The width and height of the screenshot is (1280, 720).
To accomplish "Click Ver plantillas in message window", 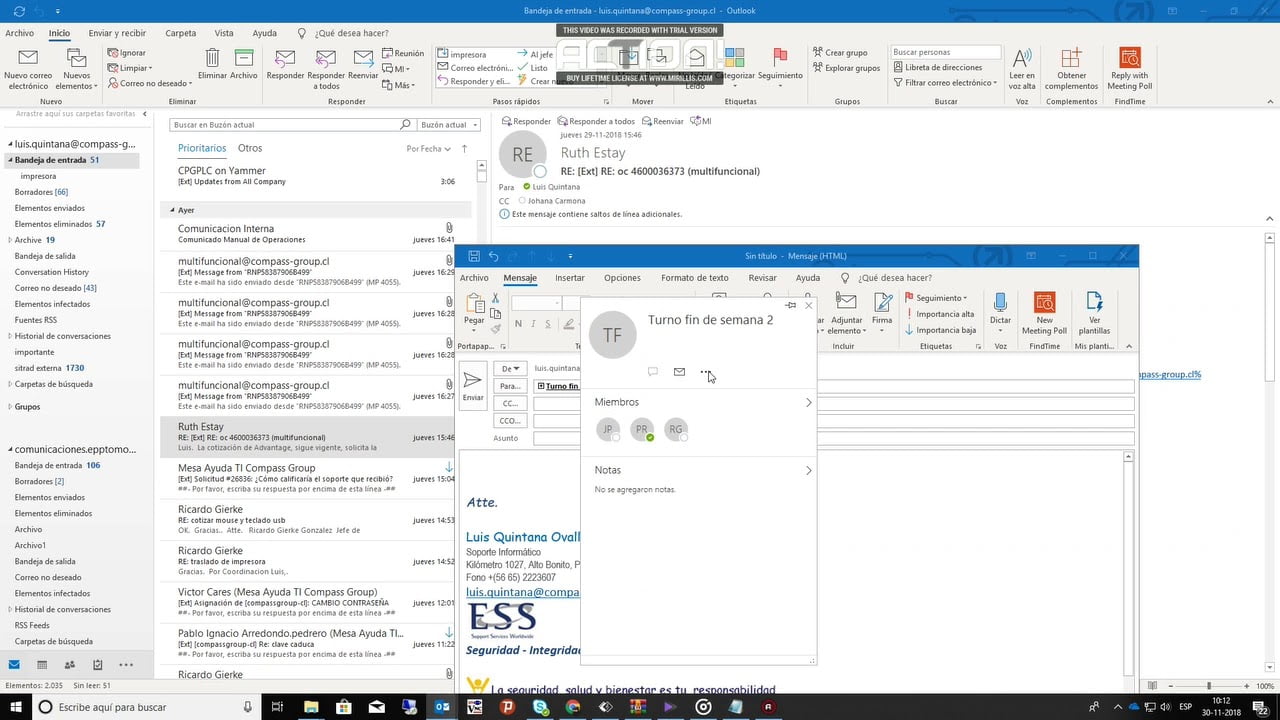I will [1094, 312].
